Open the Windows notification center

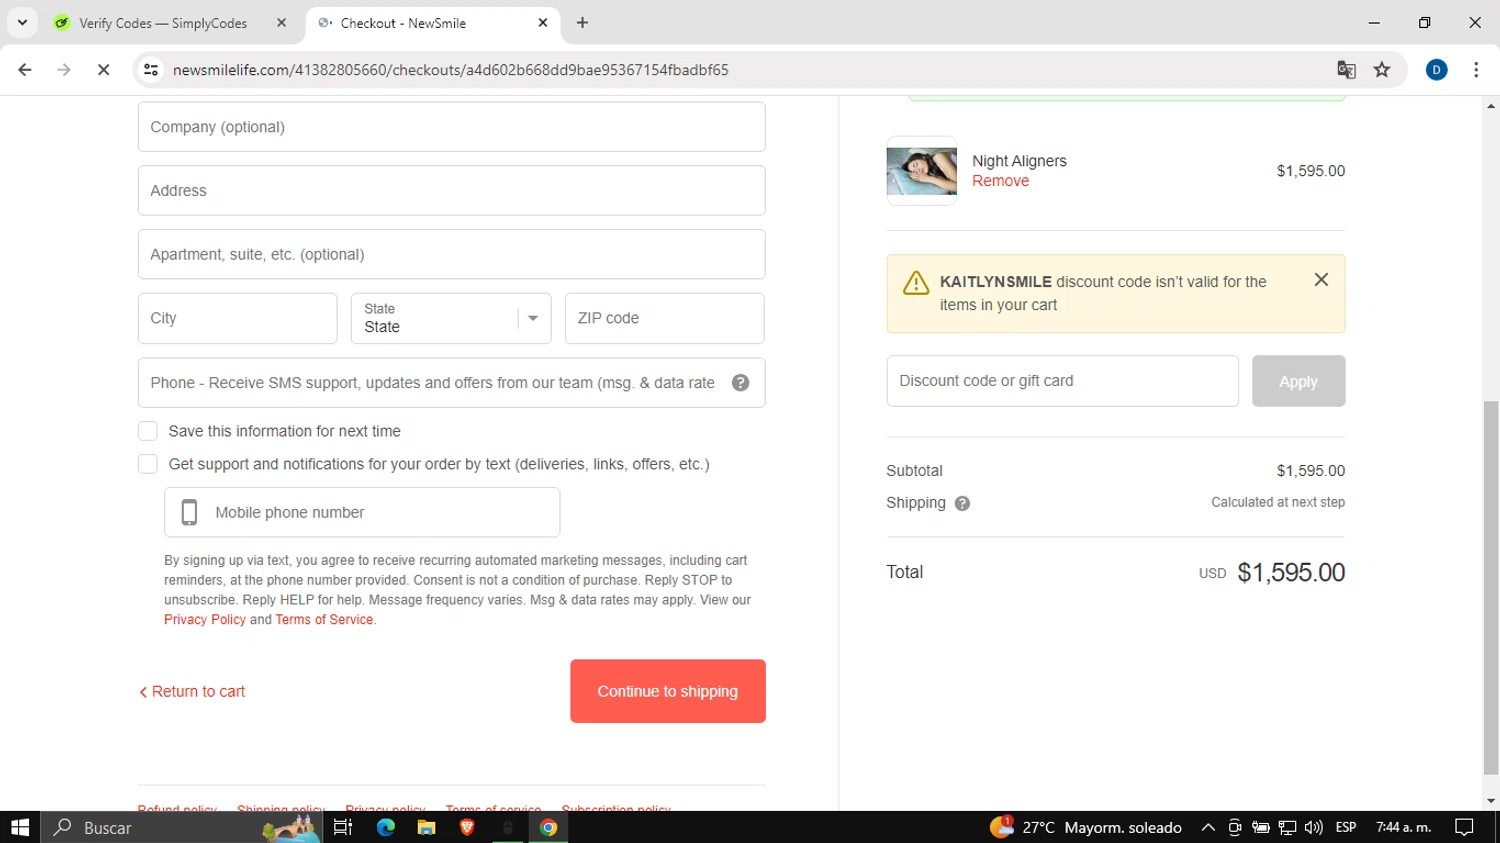pos(1464,827)
